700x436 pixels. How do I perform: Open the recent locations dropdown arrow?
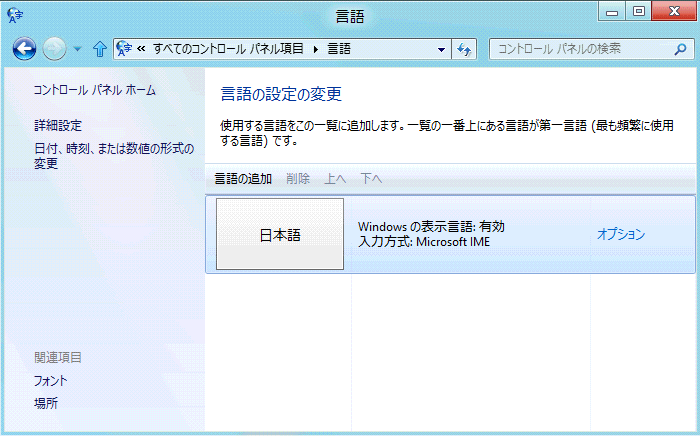pos(77,49)
